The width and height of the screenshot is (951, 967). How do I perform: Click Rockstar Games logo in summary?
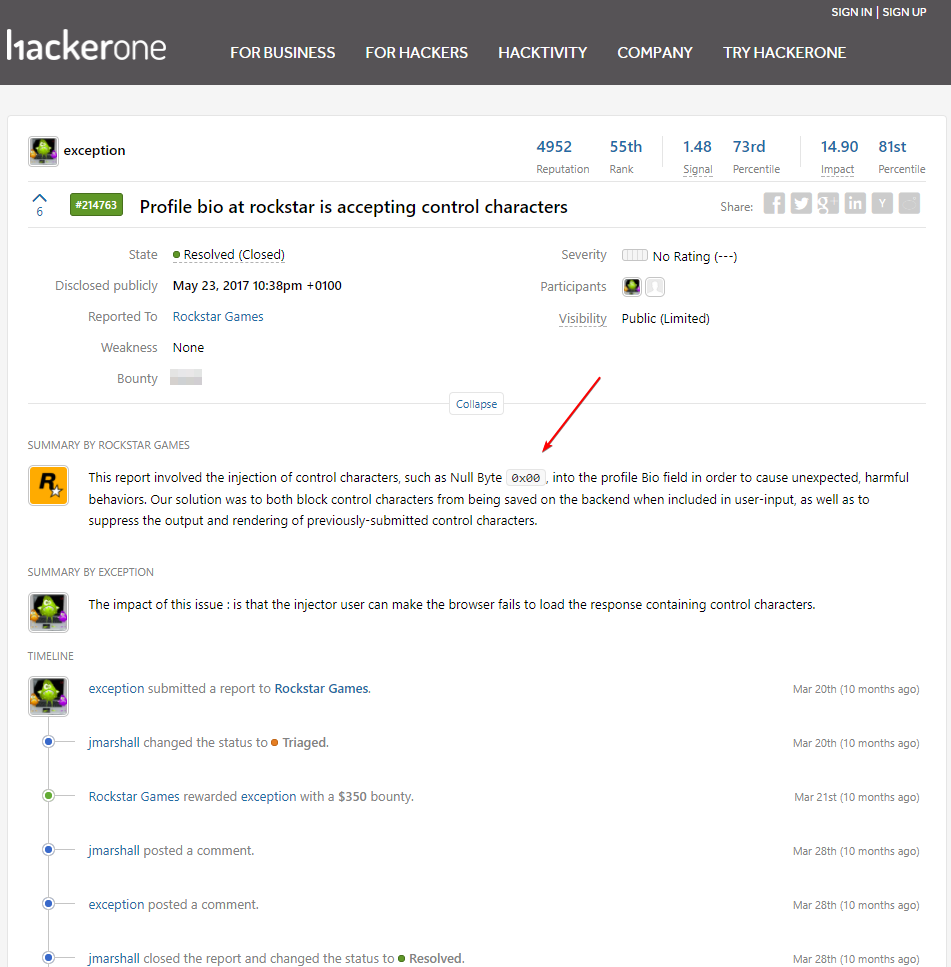pyautogui.click(x=48, y=485)
